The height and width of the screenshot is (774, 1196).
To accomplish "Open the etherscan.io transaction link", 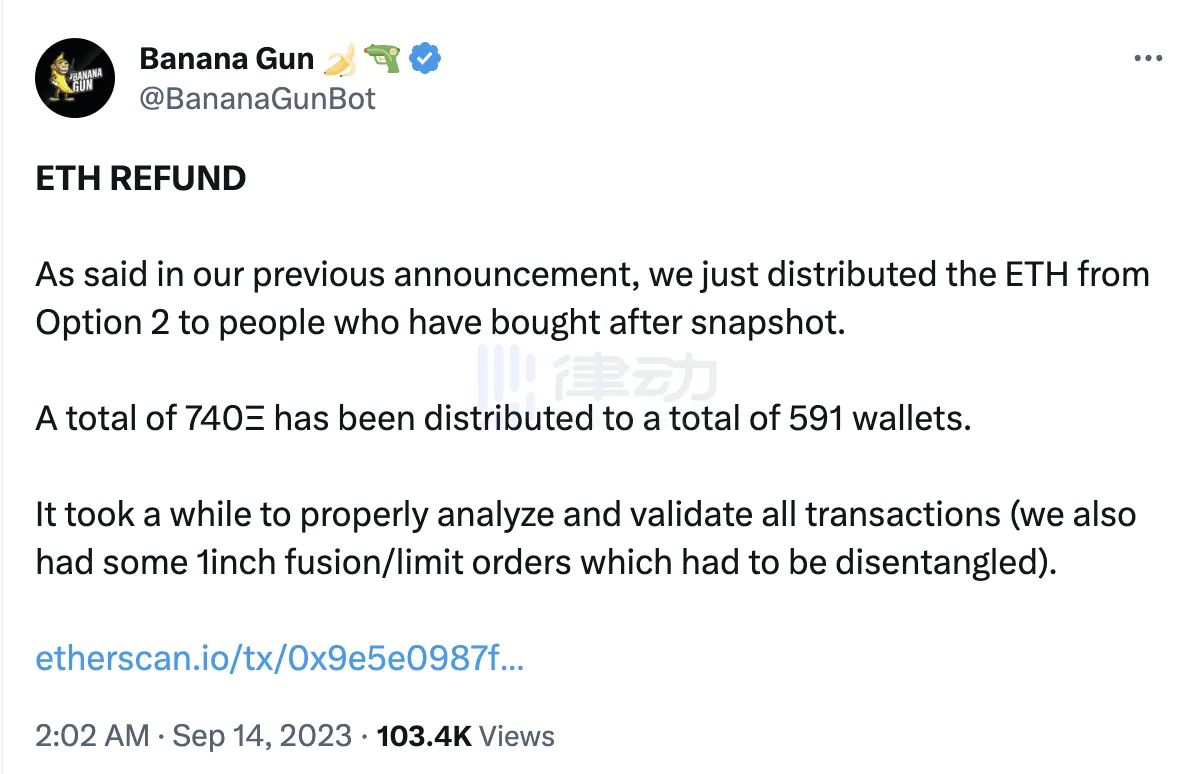I will pos(282,658).
